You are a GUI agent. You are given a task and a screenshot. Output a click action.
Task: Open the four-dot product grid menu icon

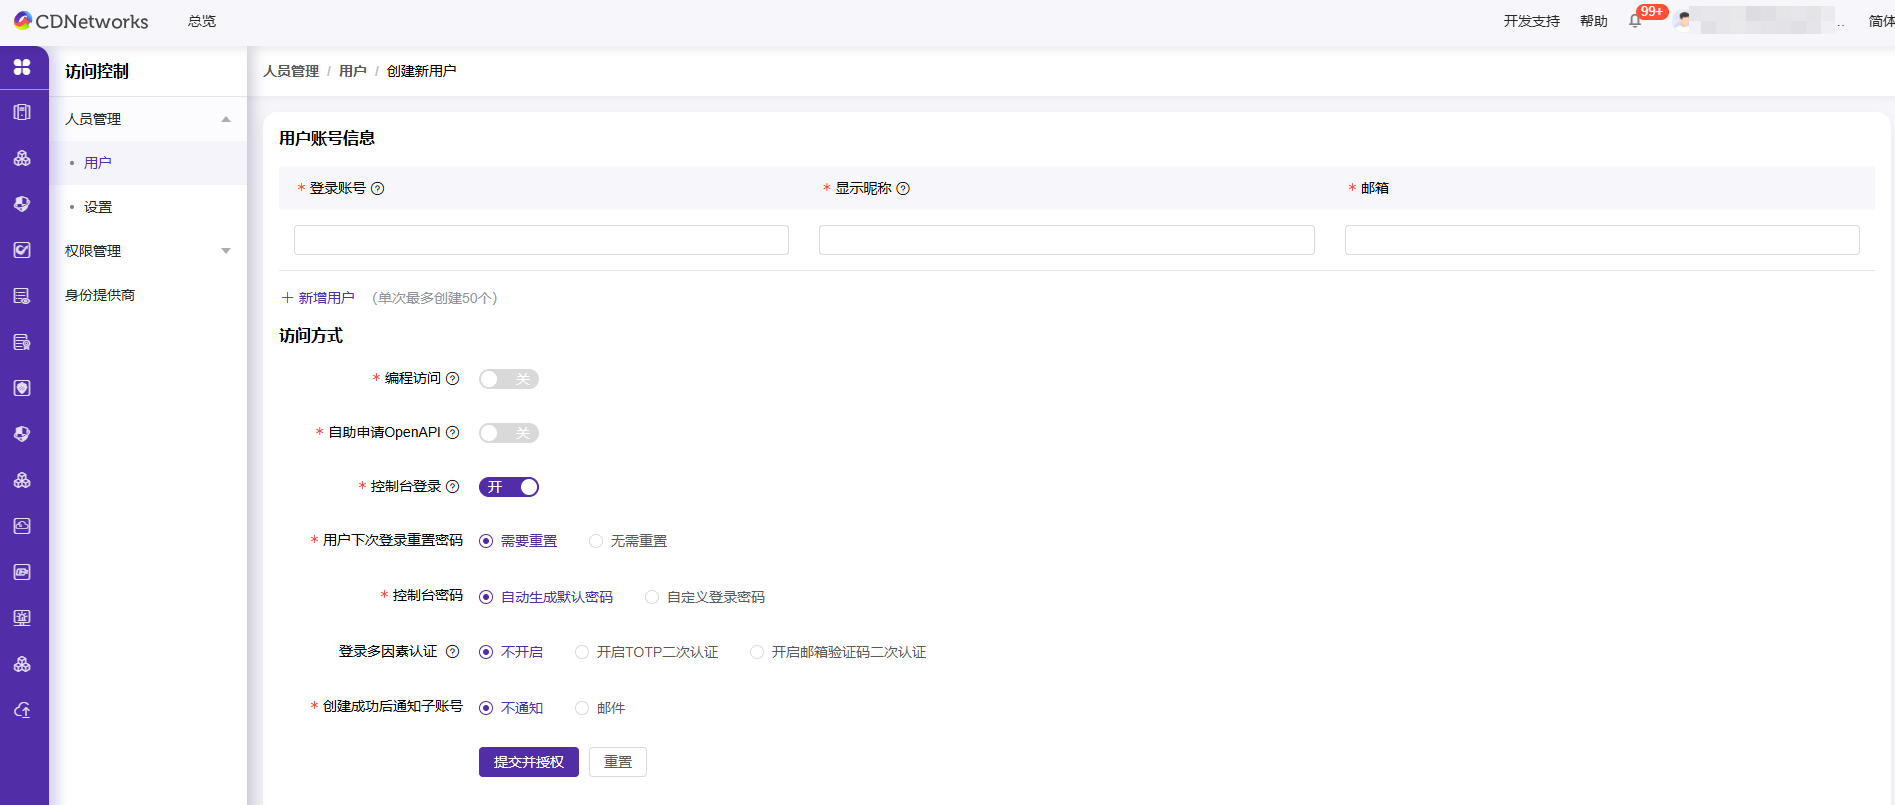click(x=22, y=67)
